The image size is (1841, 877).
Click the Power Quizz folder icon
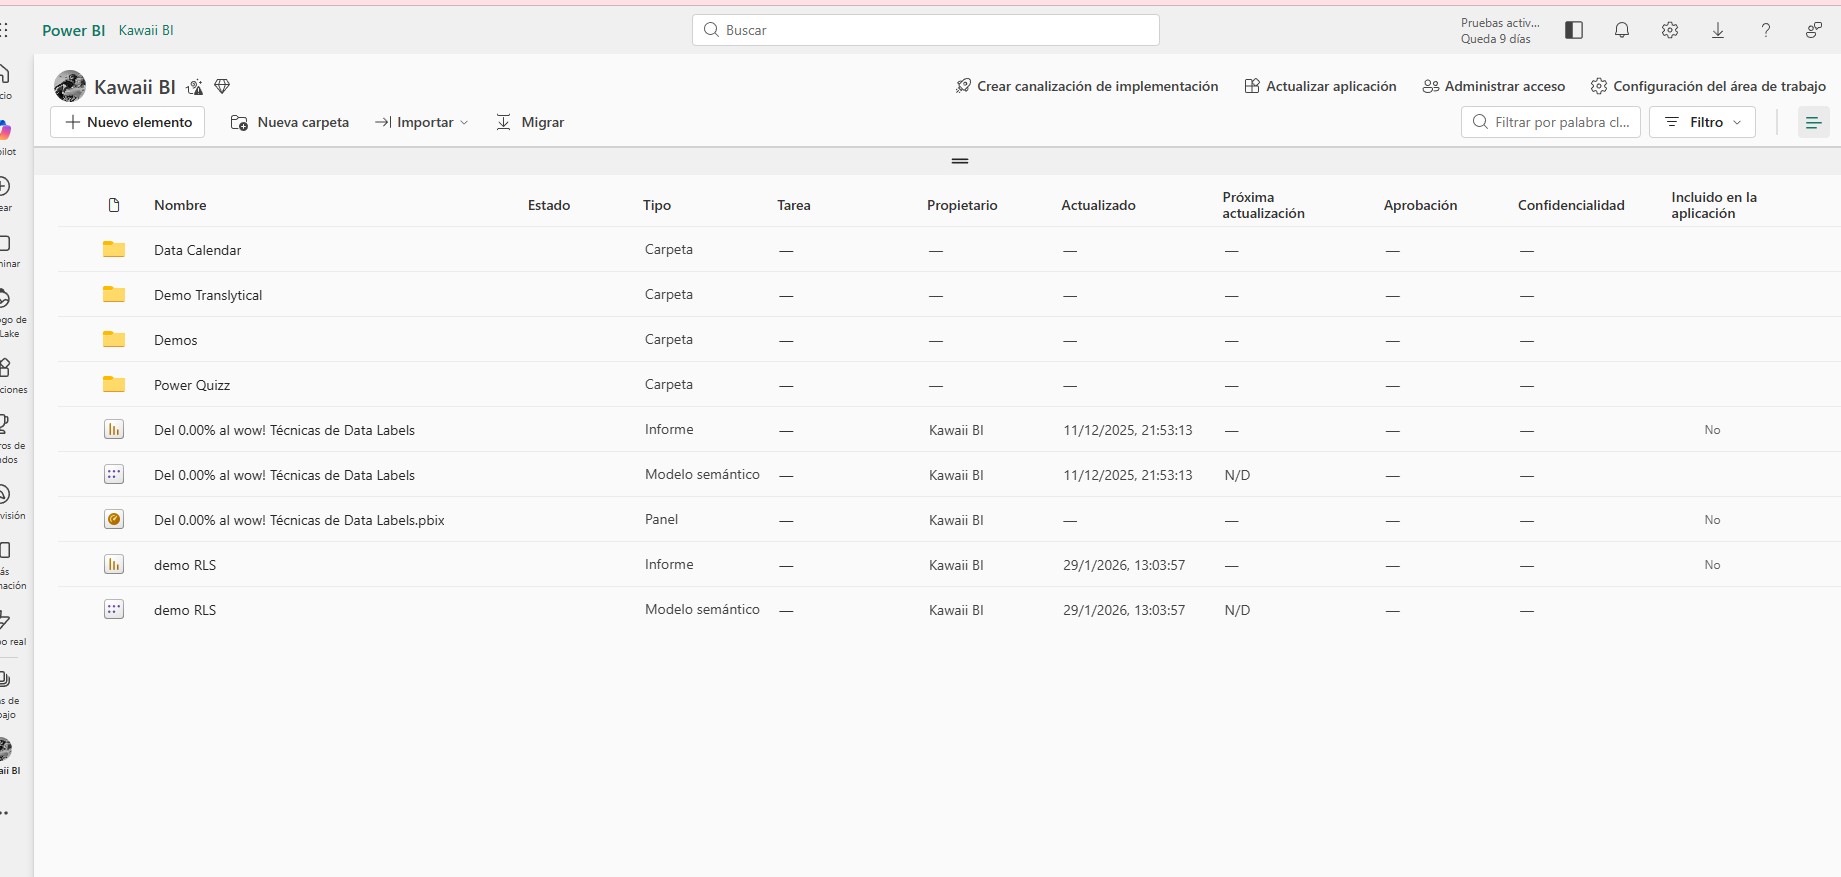[114, 384]
